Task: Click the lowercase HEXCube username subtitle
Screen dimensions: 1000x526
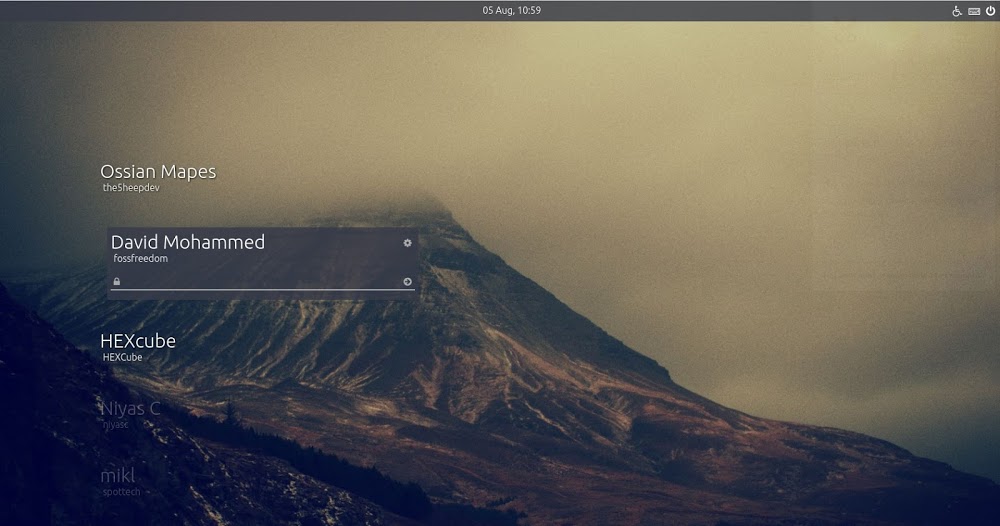Action: click(x=123, y=357)
